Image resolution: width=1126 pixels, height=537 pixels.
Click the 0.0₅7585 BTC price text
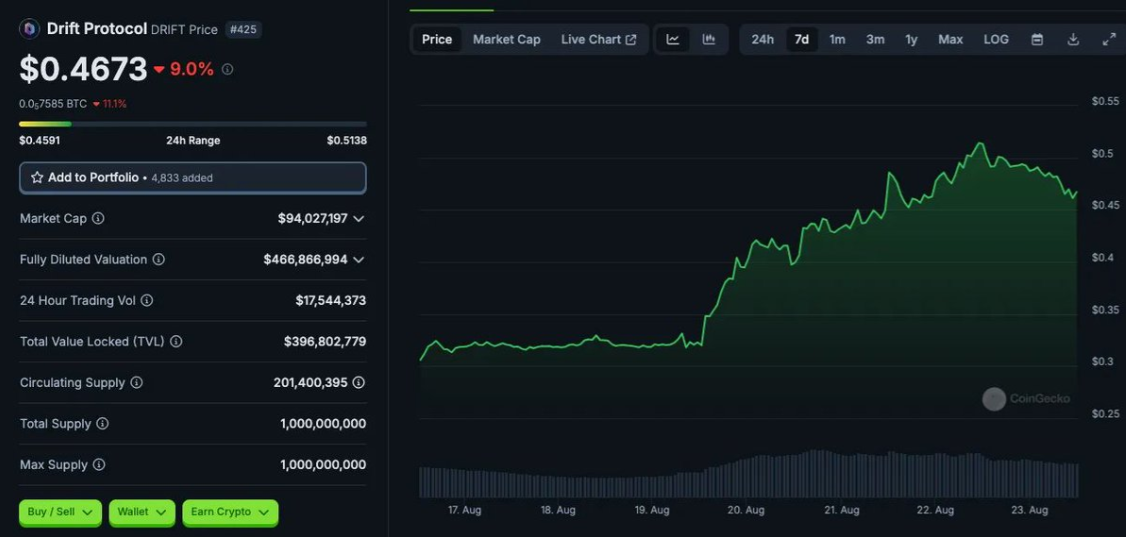point(53,104)
